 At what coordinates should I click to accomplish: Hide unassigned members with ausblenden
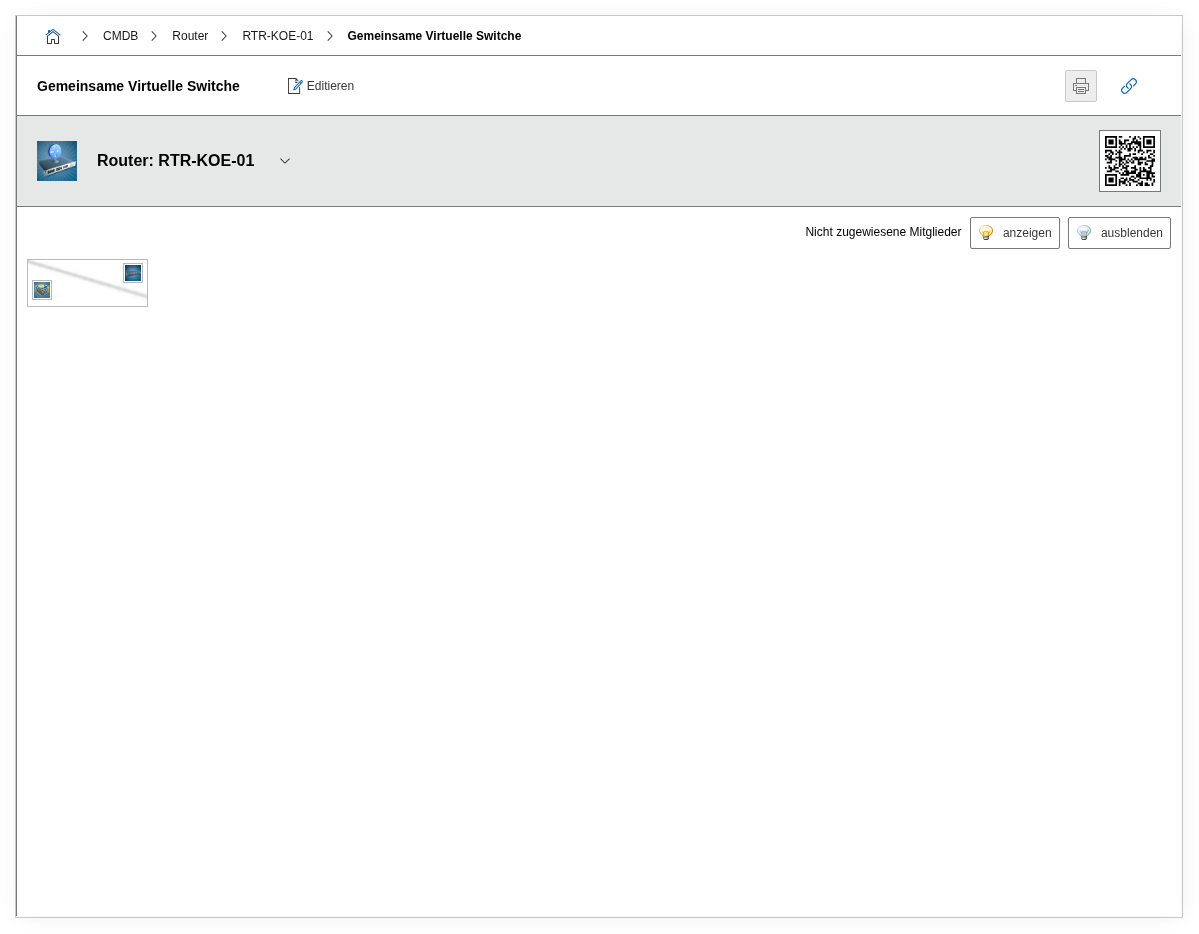pos(1118,233)
